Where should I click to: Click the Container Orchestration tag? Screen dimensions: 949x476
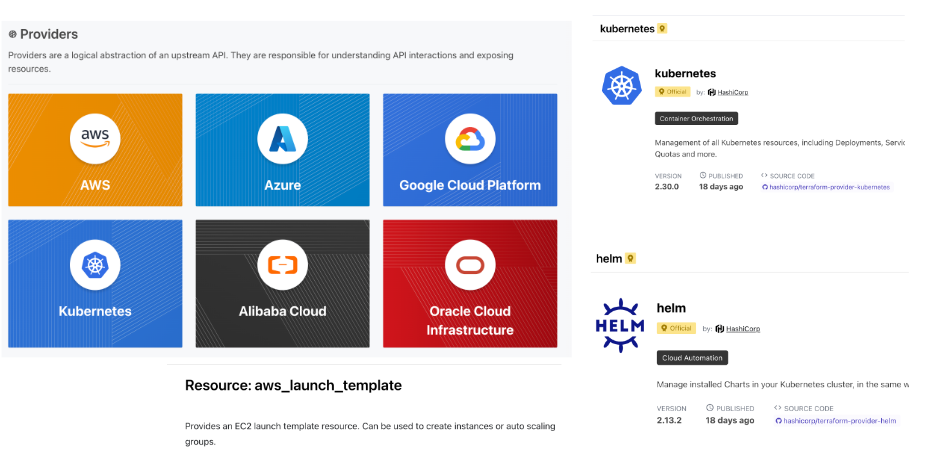(x=696, y=119)
